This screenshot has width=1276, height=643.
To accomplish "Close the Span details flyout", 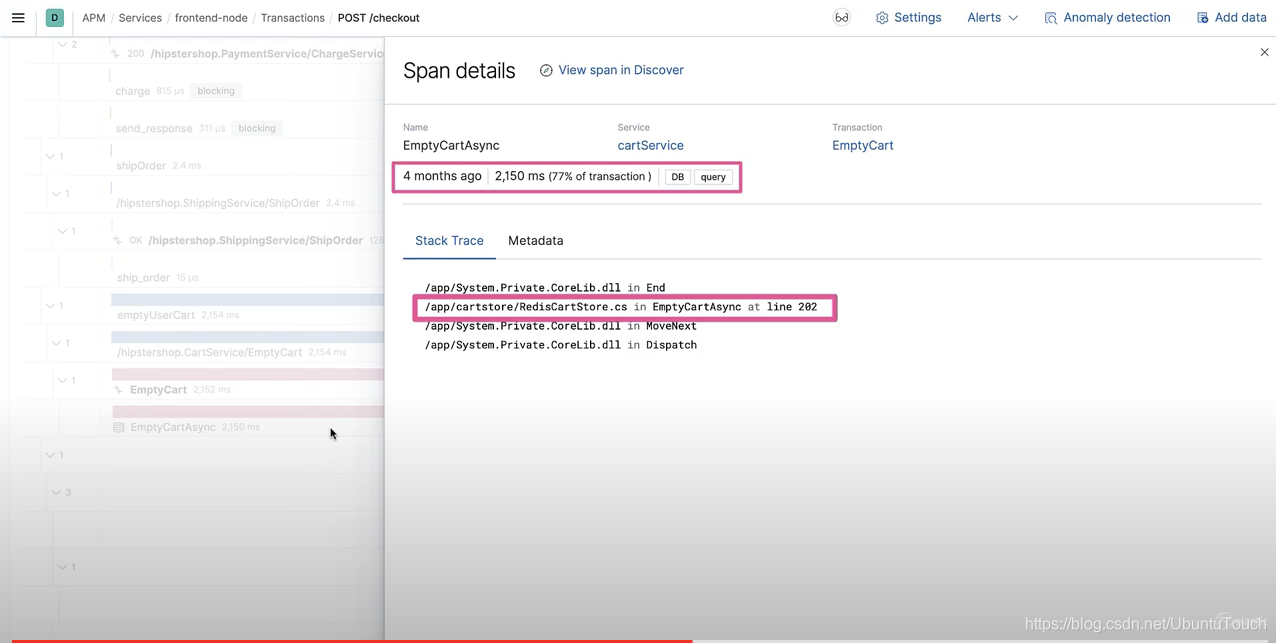I will pyautogui.click(x=1264, y=52).
